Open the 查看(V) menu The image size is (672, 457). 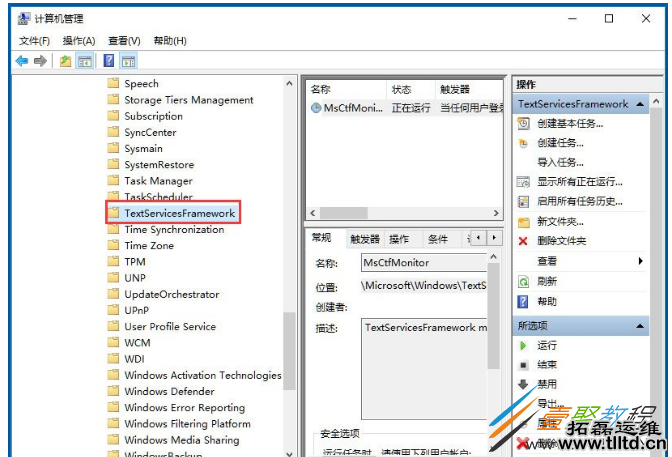[x=124, y=41]
